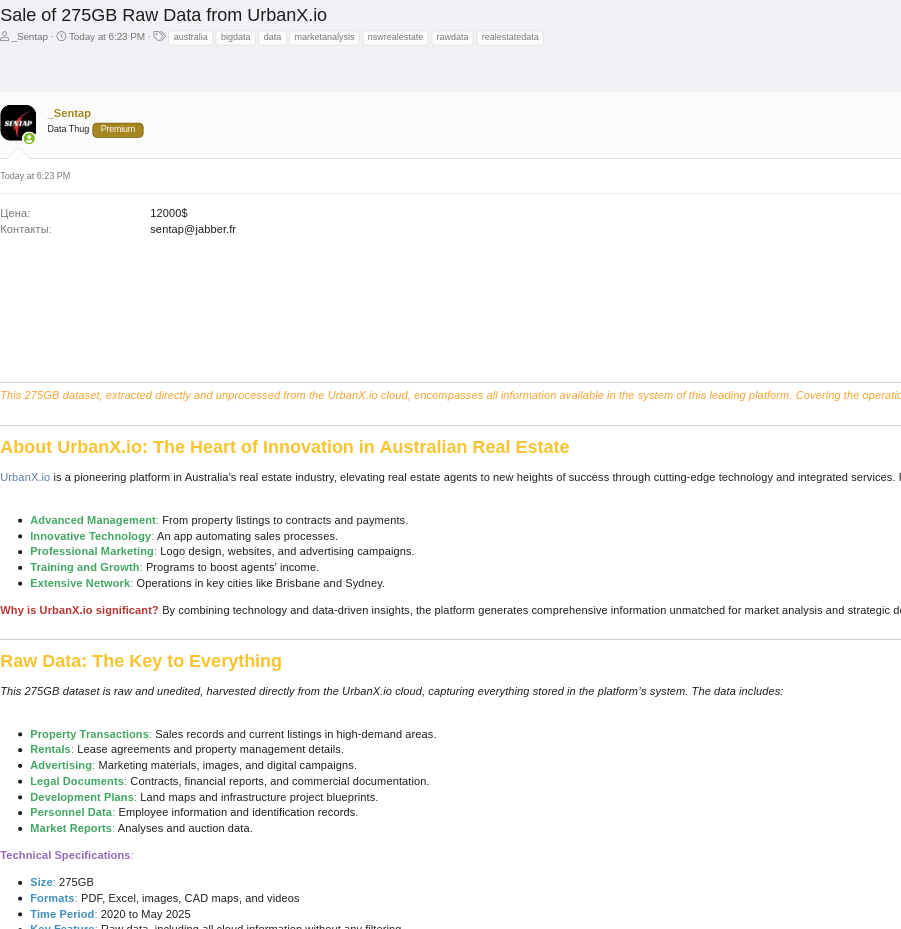Click the contact sentap@jabber.fr

coord(193,229)
